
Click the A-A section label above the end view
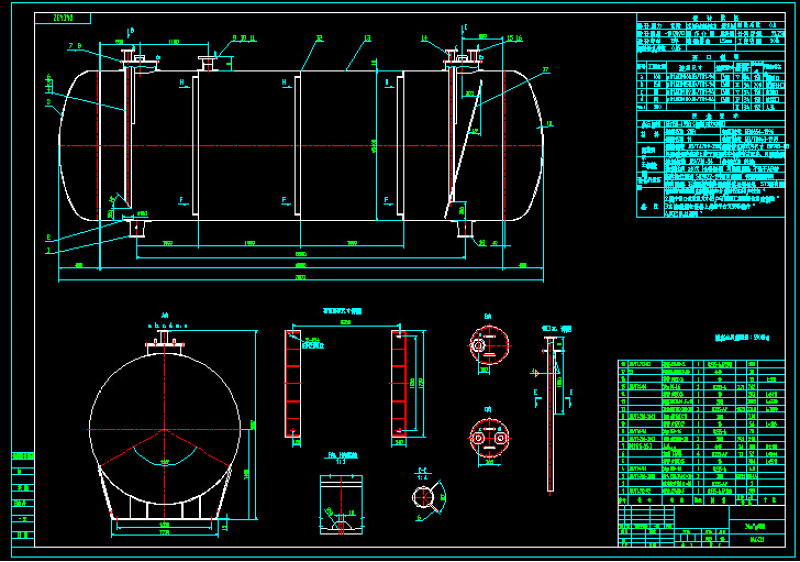pyautogui.click(x=165, y=316)
